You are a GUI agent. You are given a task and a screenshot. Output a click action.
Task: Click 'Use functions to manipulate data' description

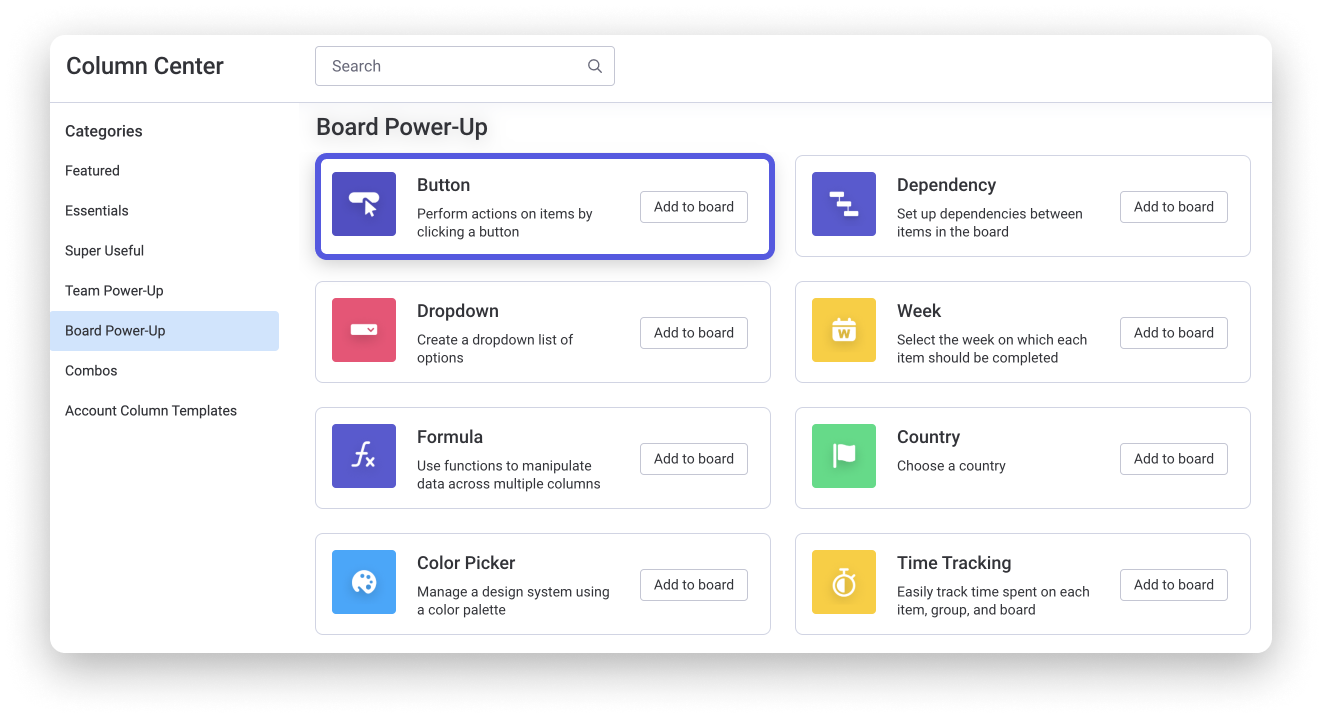[509, 475]
